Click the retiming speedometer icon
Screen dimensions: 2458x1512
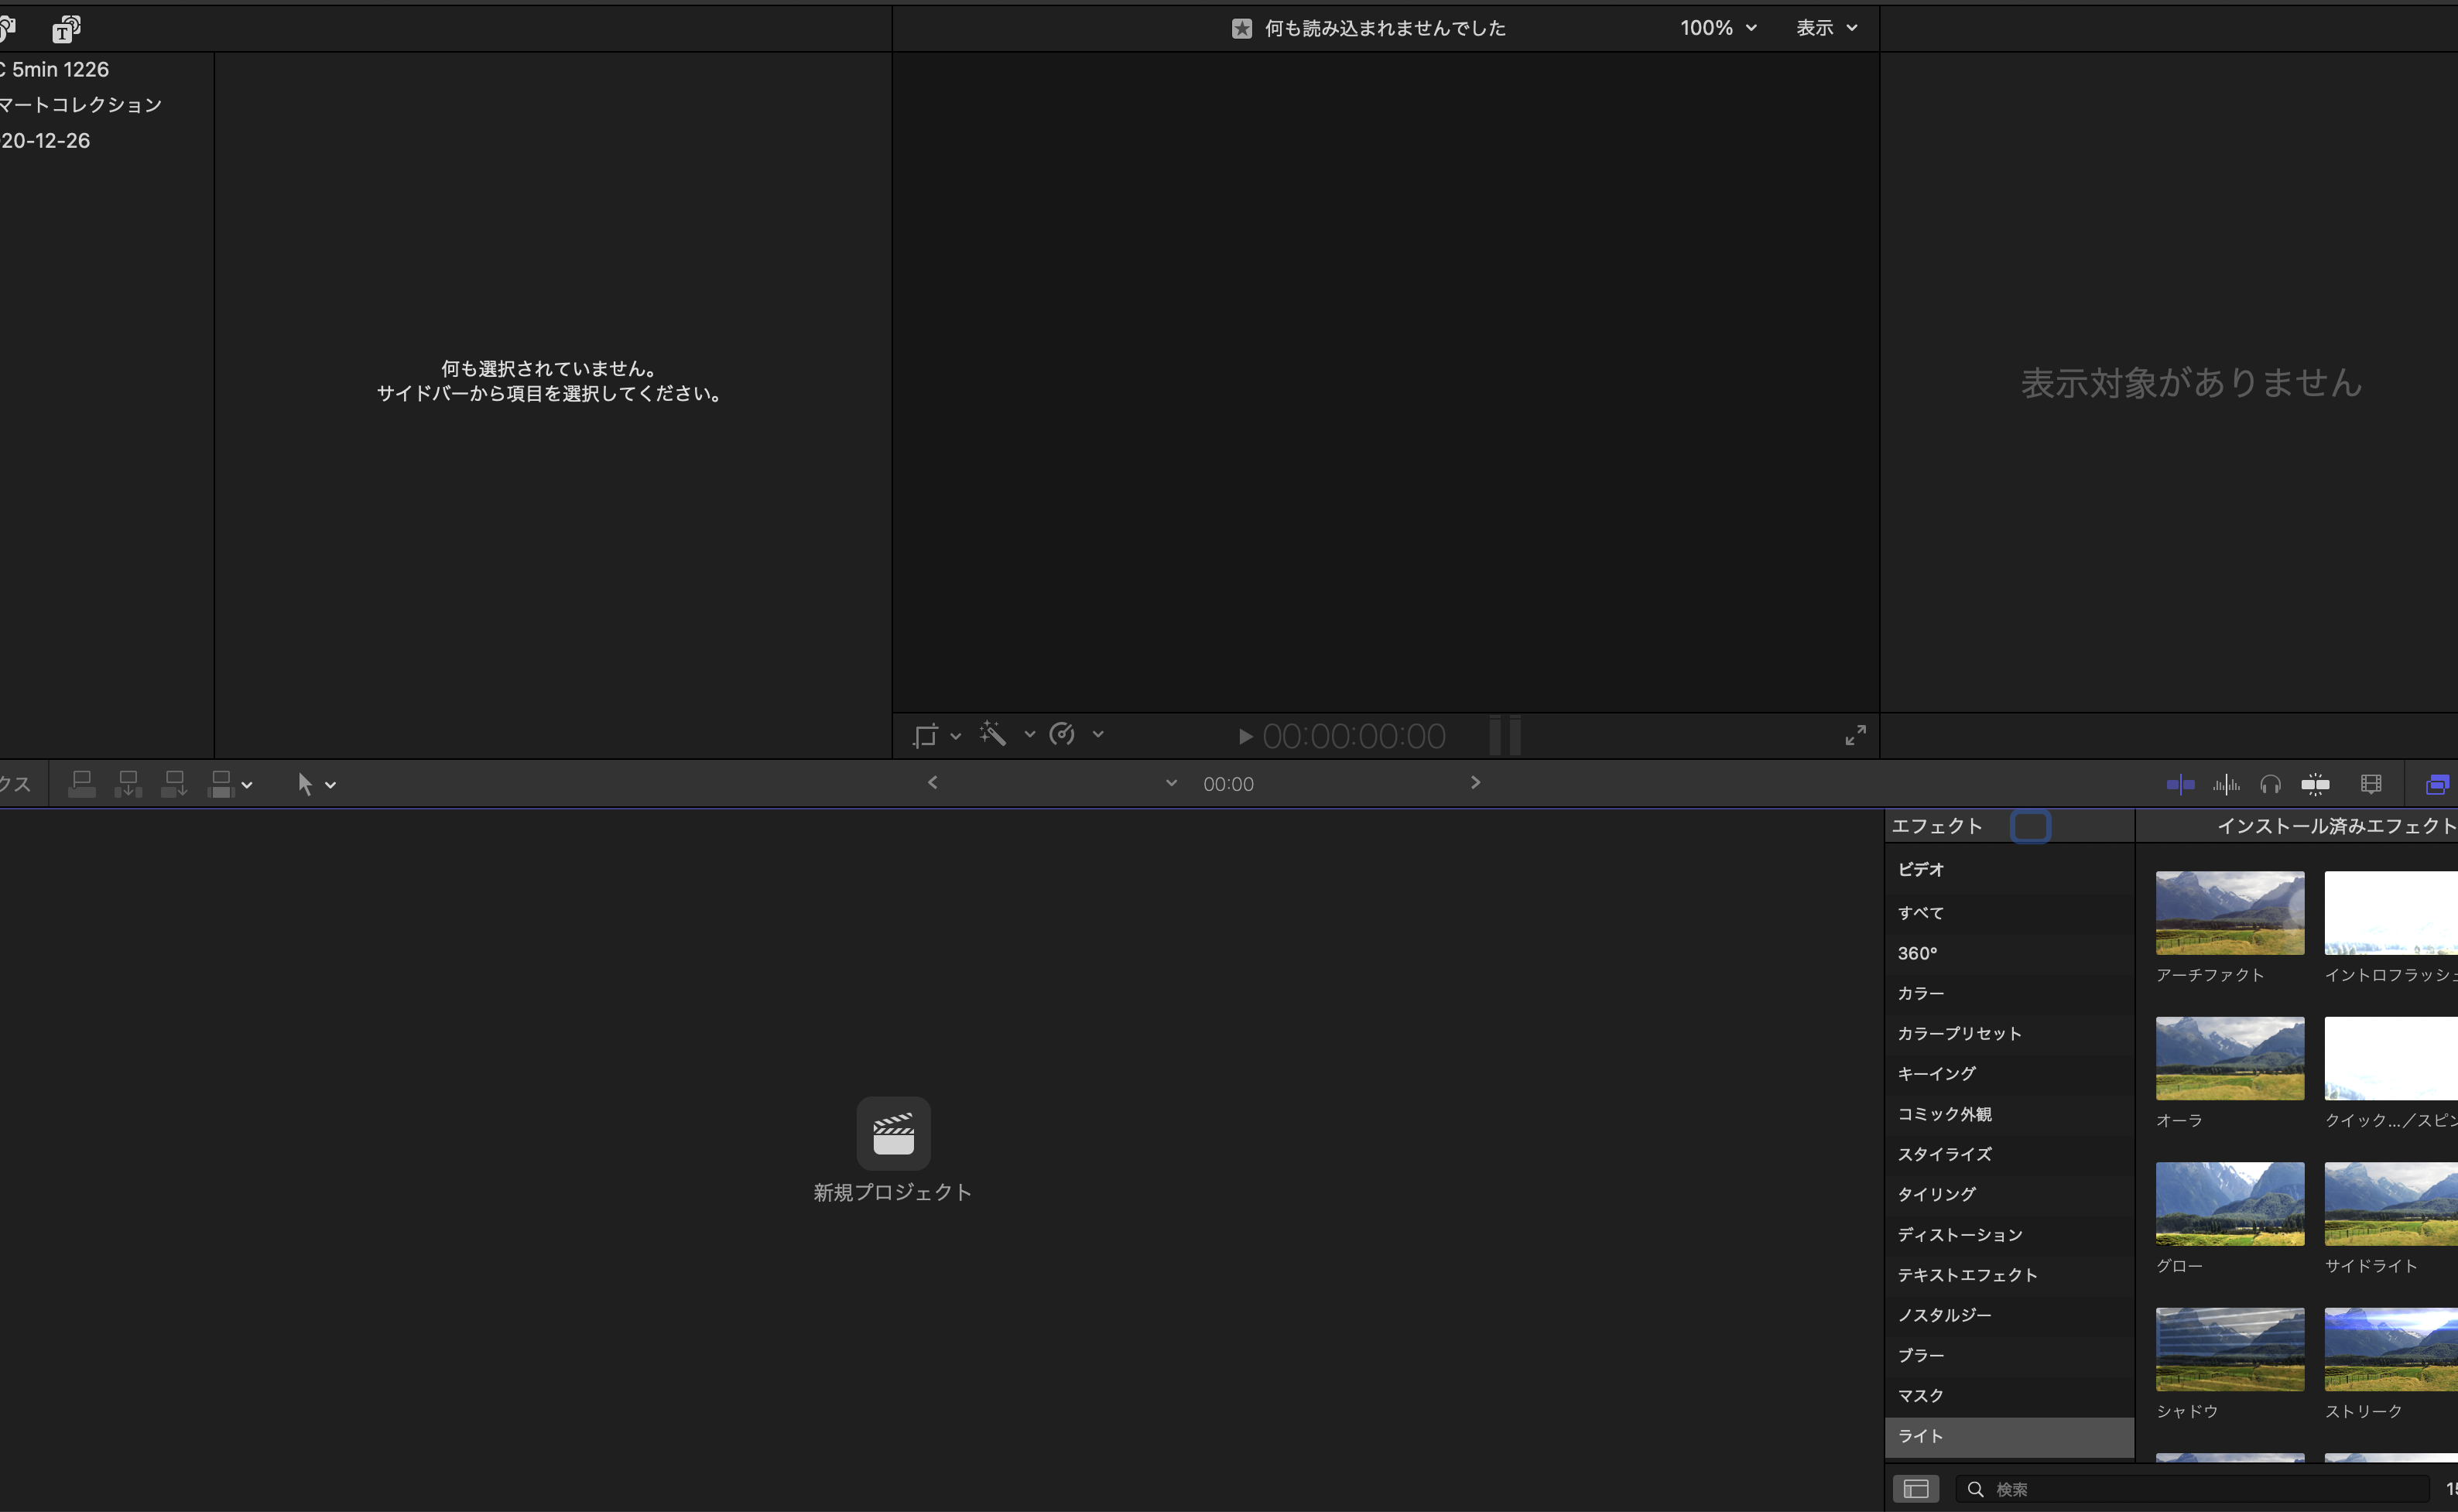pyautogui.click(x=1062, y=734)
